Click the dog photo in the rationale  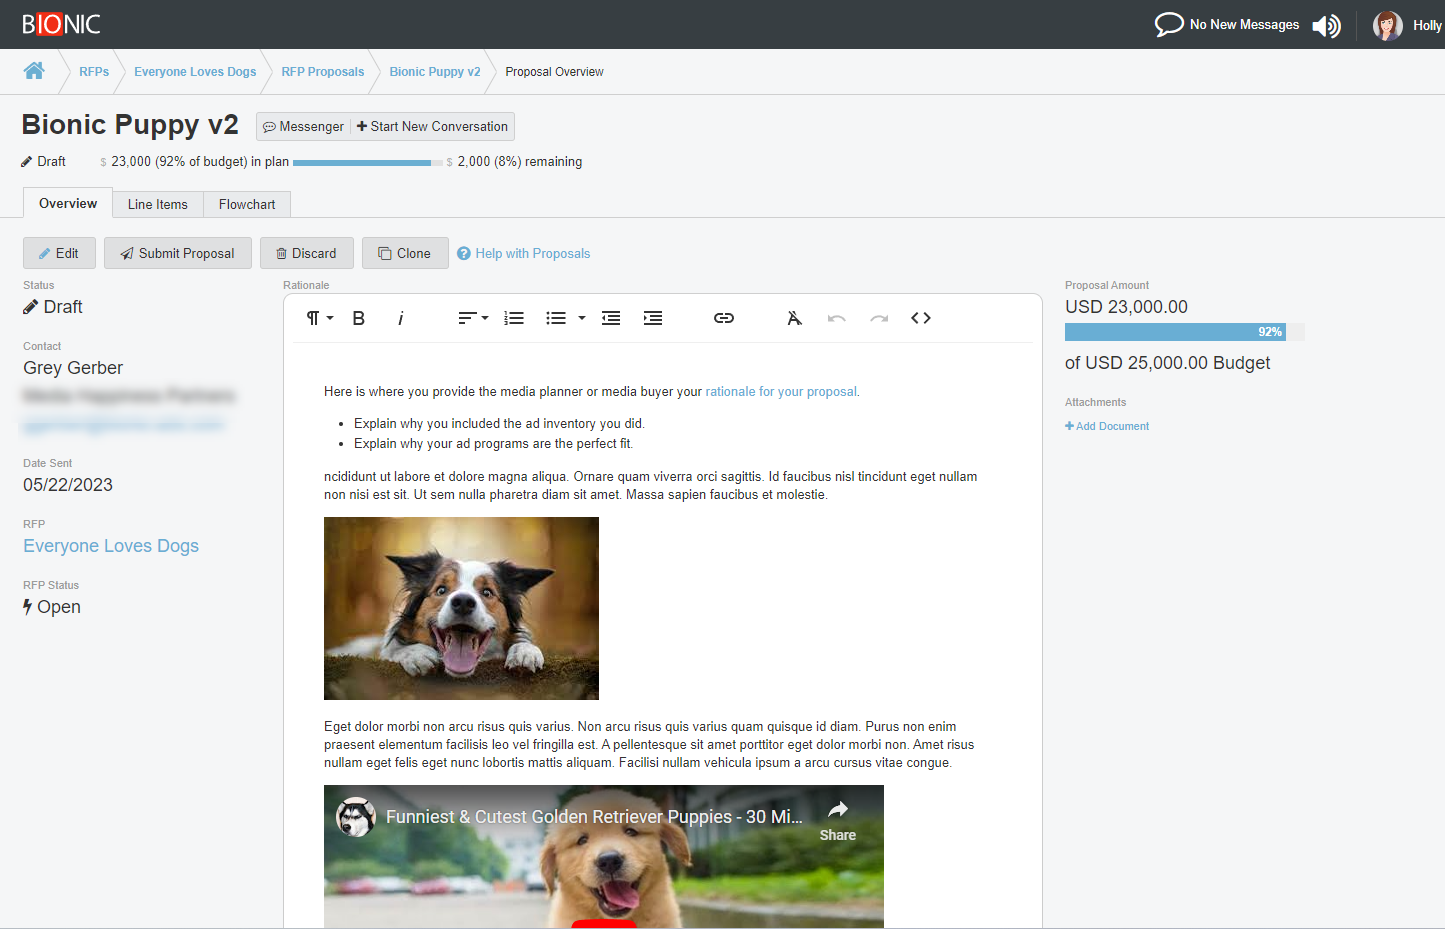pos(461,608)
